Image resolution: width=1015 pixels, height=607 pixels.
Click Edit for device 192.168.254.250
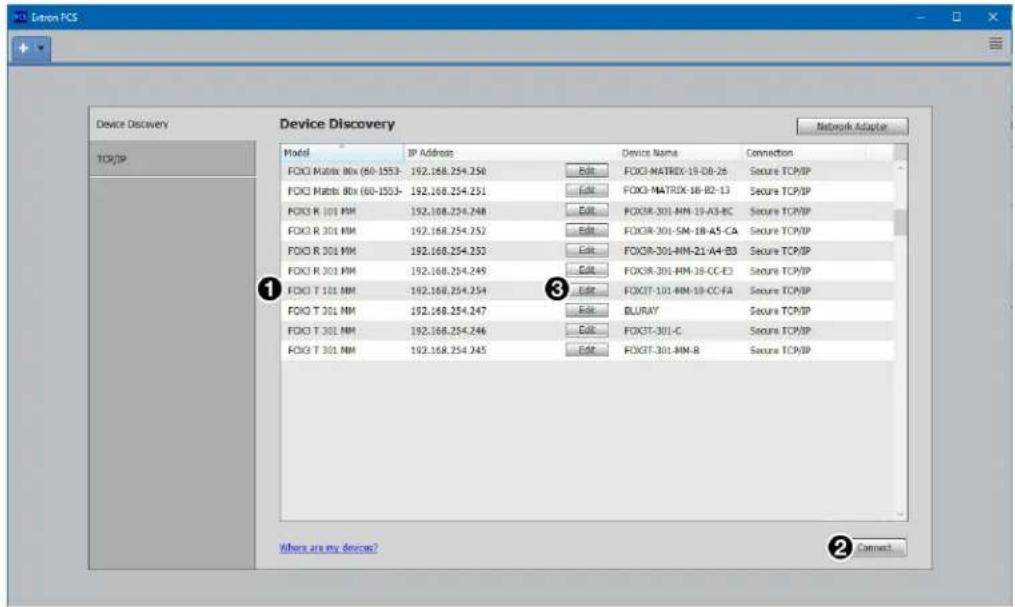[586, 171]
